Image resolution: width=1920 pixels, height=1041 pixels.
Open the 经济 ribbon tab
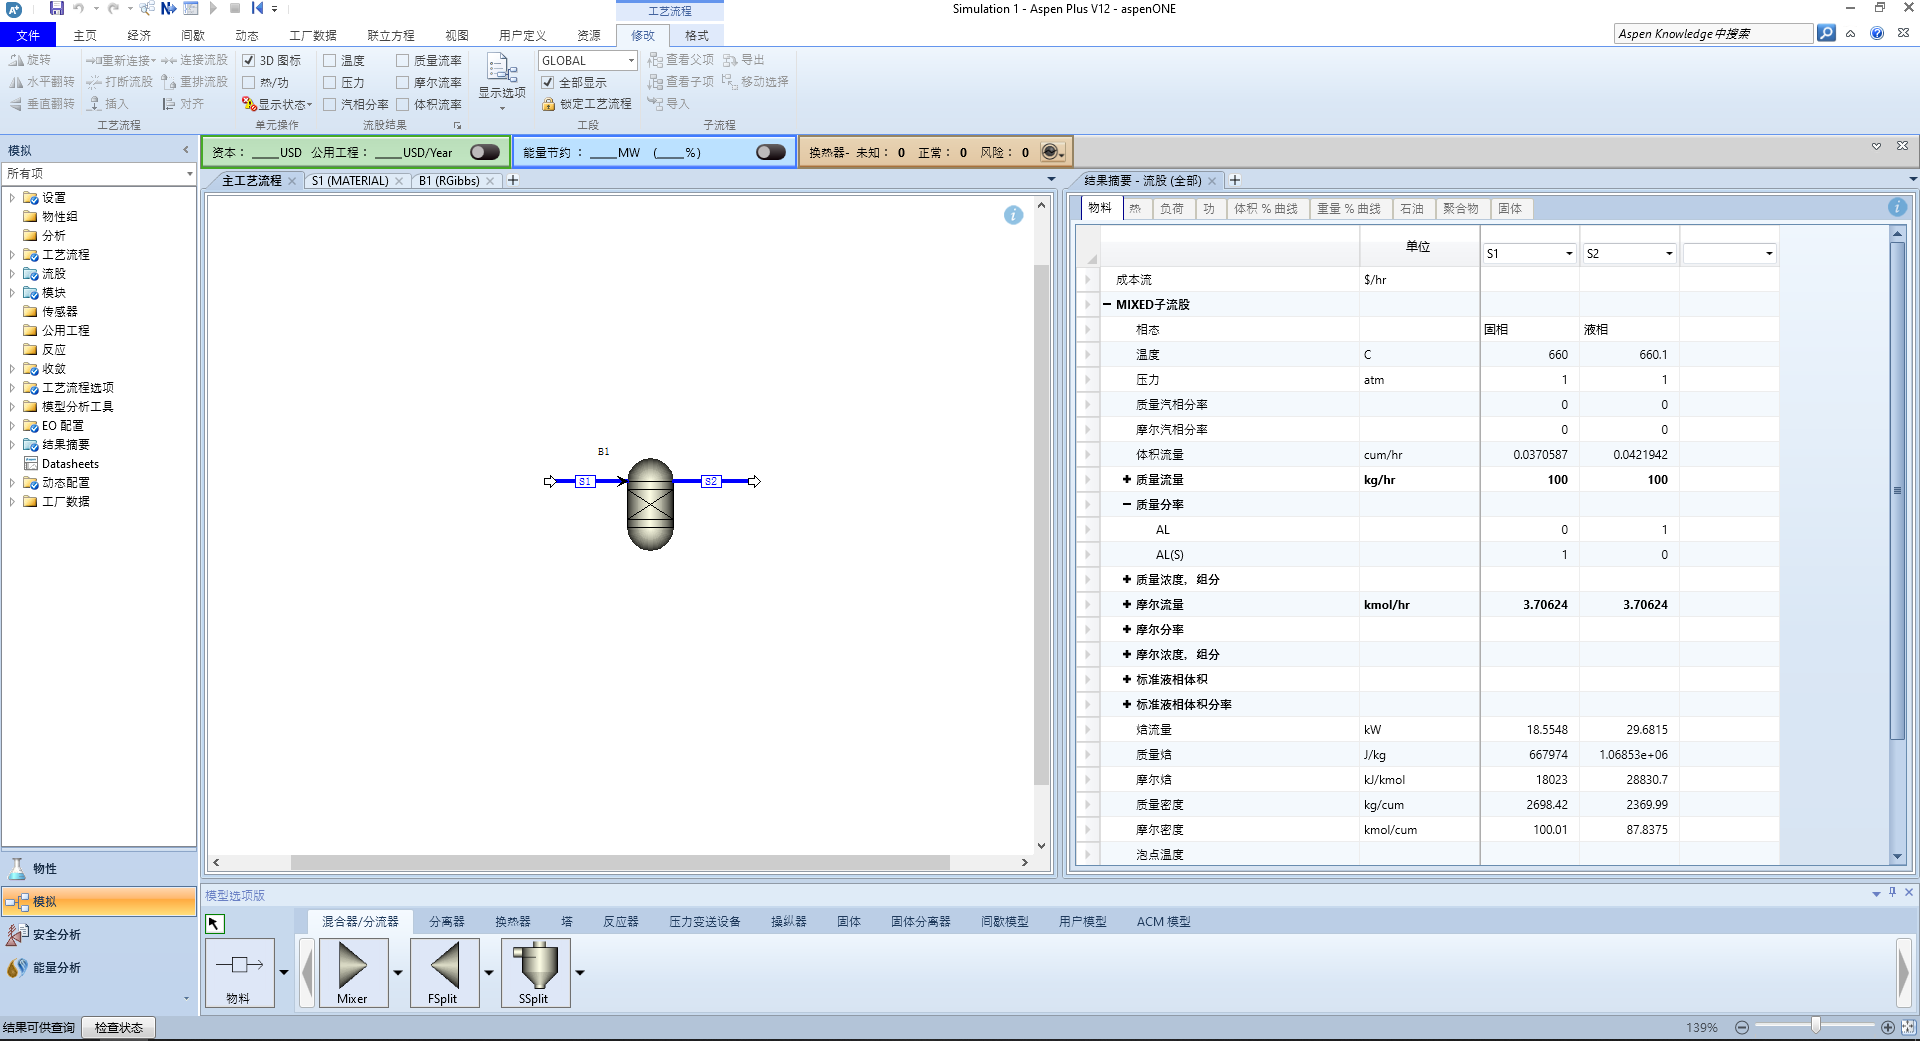click(x=139, y=35)
